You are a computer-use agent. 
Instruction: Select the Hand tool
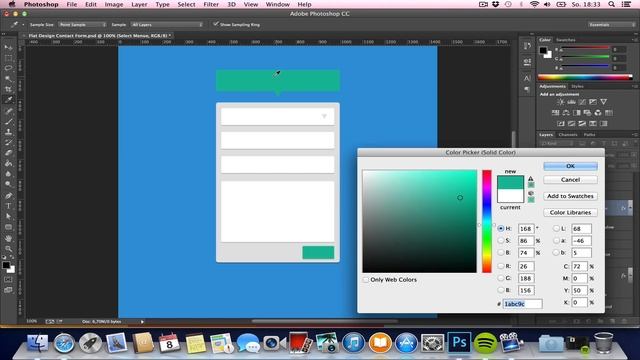click(8, 238)
